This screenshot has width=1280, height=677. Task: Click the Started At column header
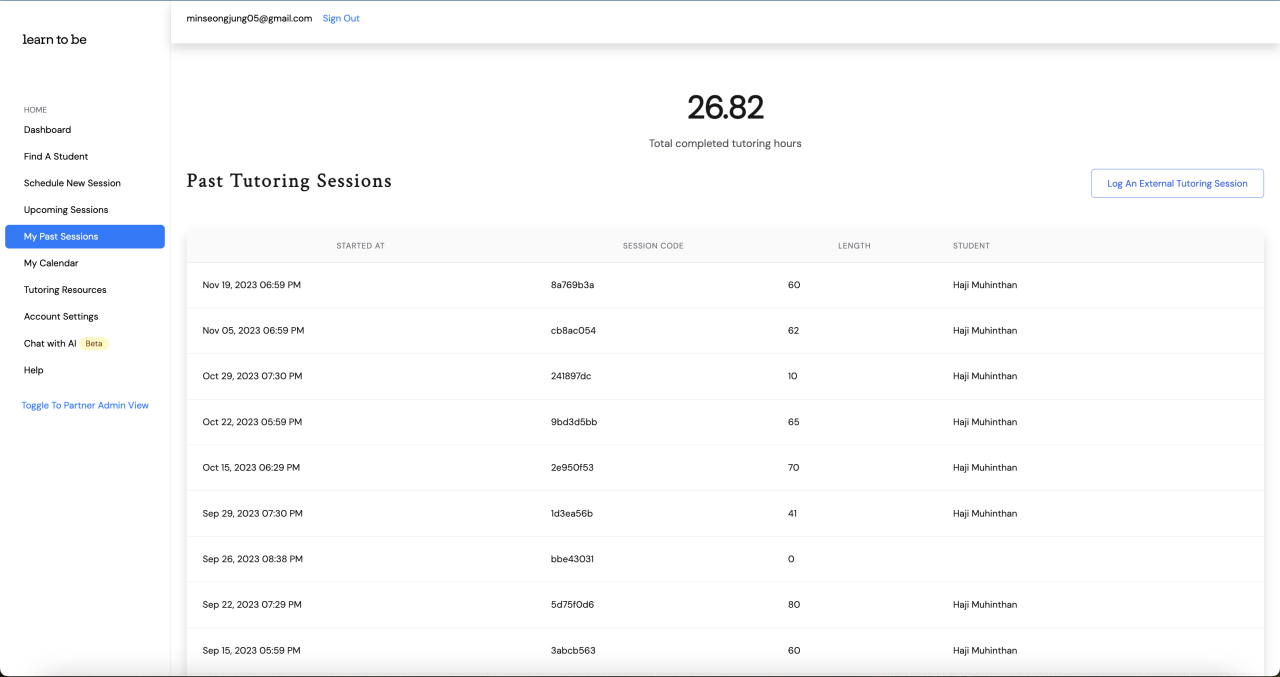click(x=360, y=246)
